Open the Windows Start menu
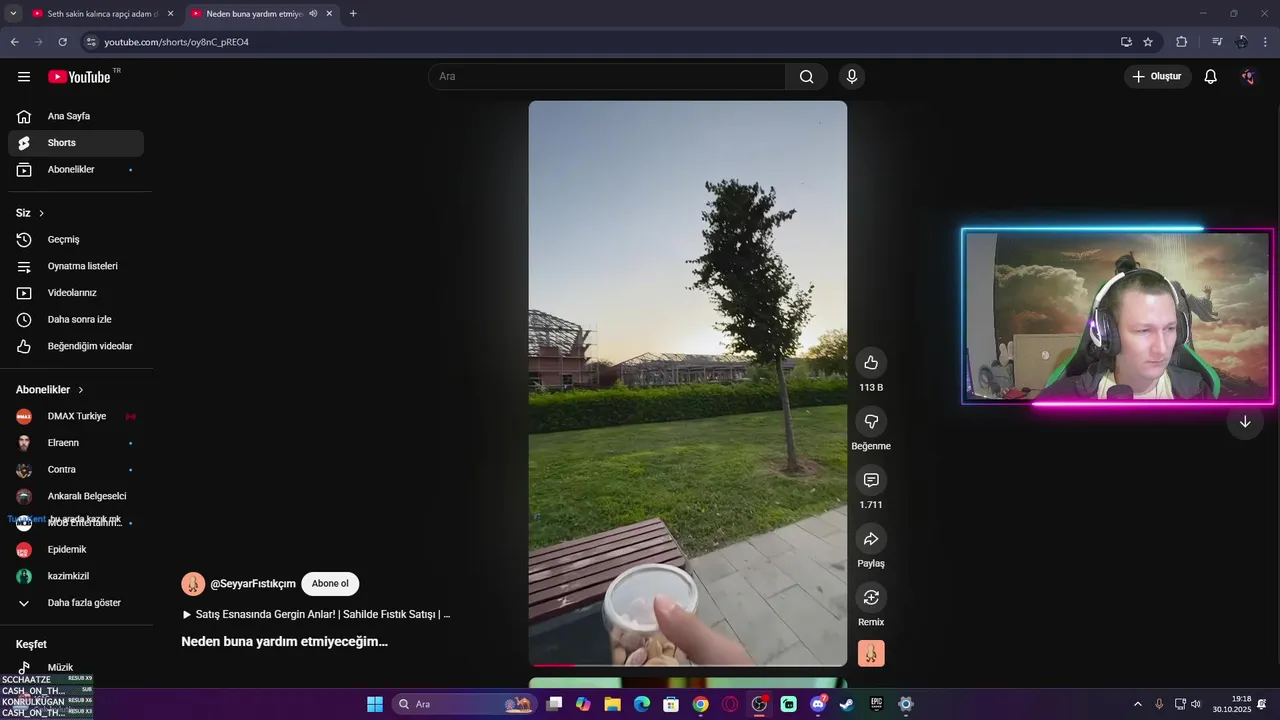The height and width of the screenshot is (720, 1280). [375, 704]
